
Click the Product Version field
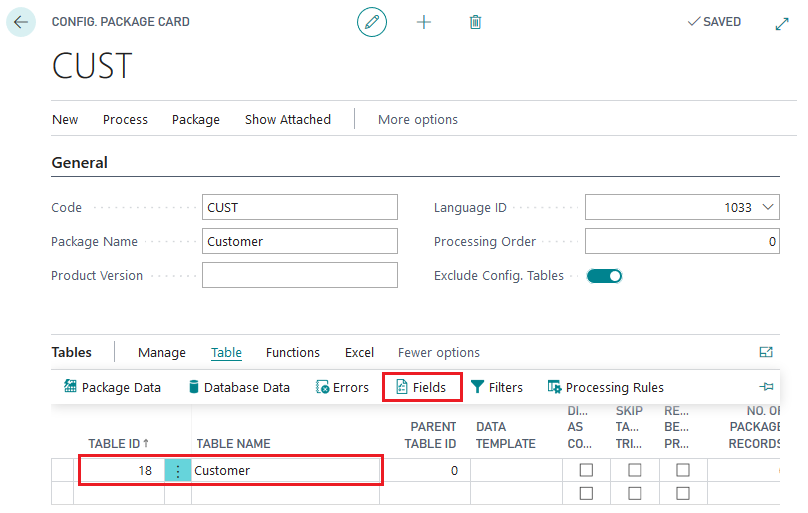[300, 275]
